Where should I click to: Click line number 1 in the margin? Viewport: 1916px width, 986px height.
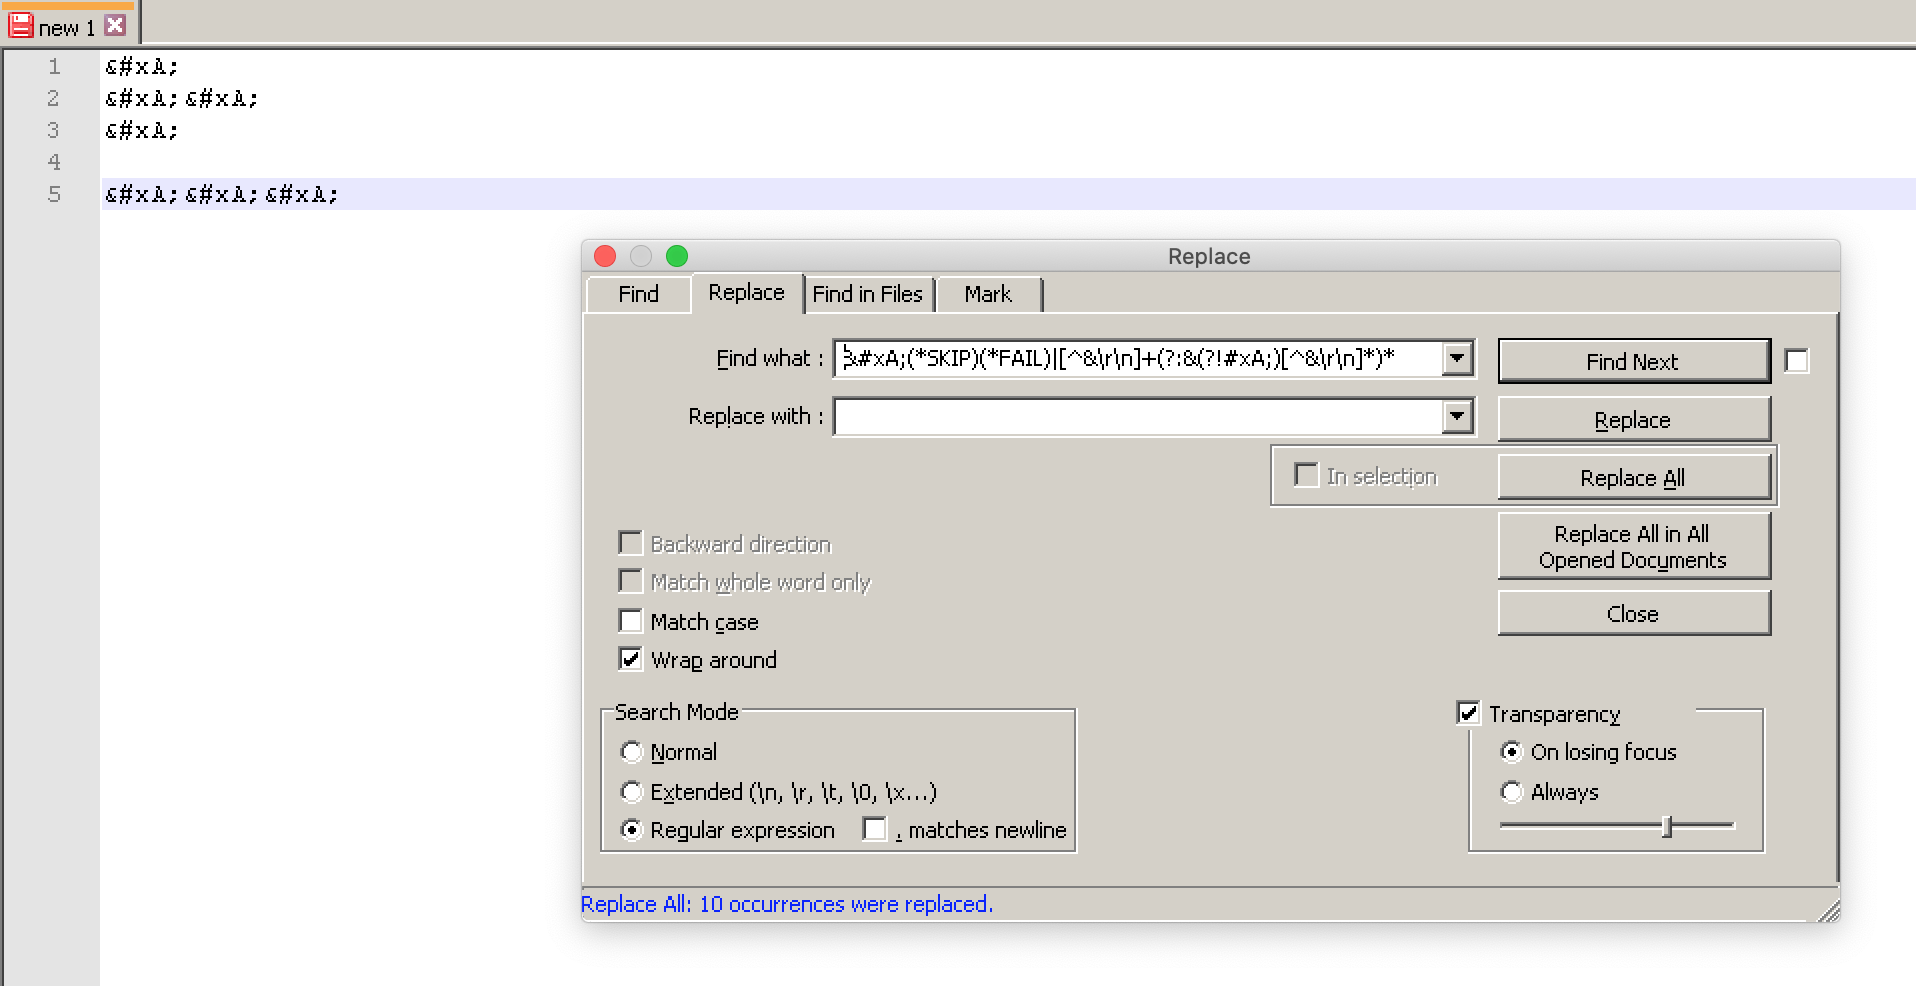[54, 67]
